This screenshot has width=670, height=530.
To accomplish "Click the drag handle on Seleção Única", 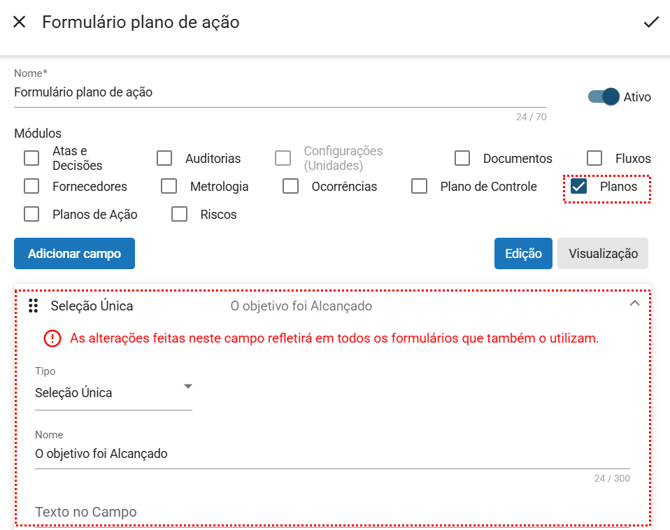I will pyautogui.click(x=33, y=306).
